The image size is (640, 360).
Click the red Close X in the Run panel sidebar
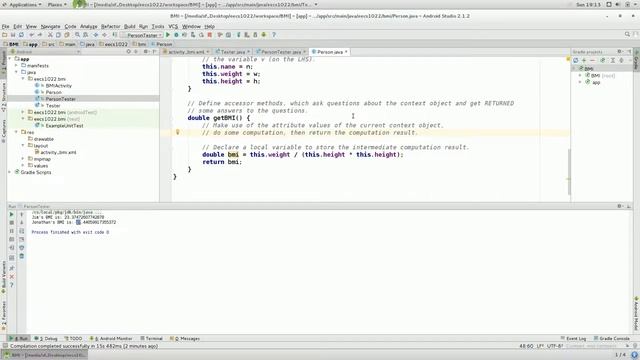(11, 277)
